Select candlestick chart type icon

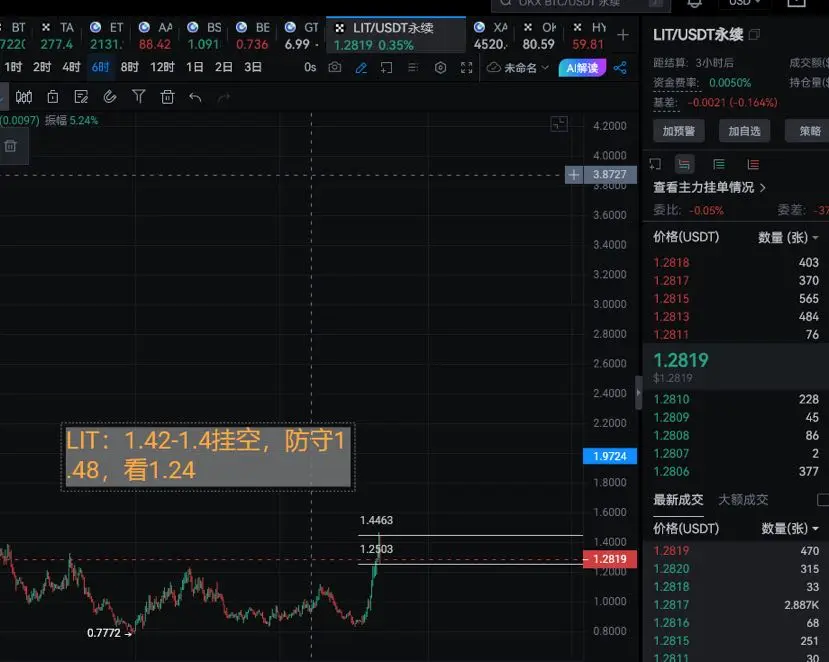24,97
